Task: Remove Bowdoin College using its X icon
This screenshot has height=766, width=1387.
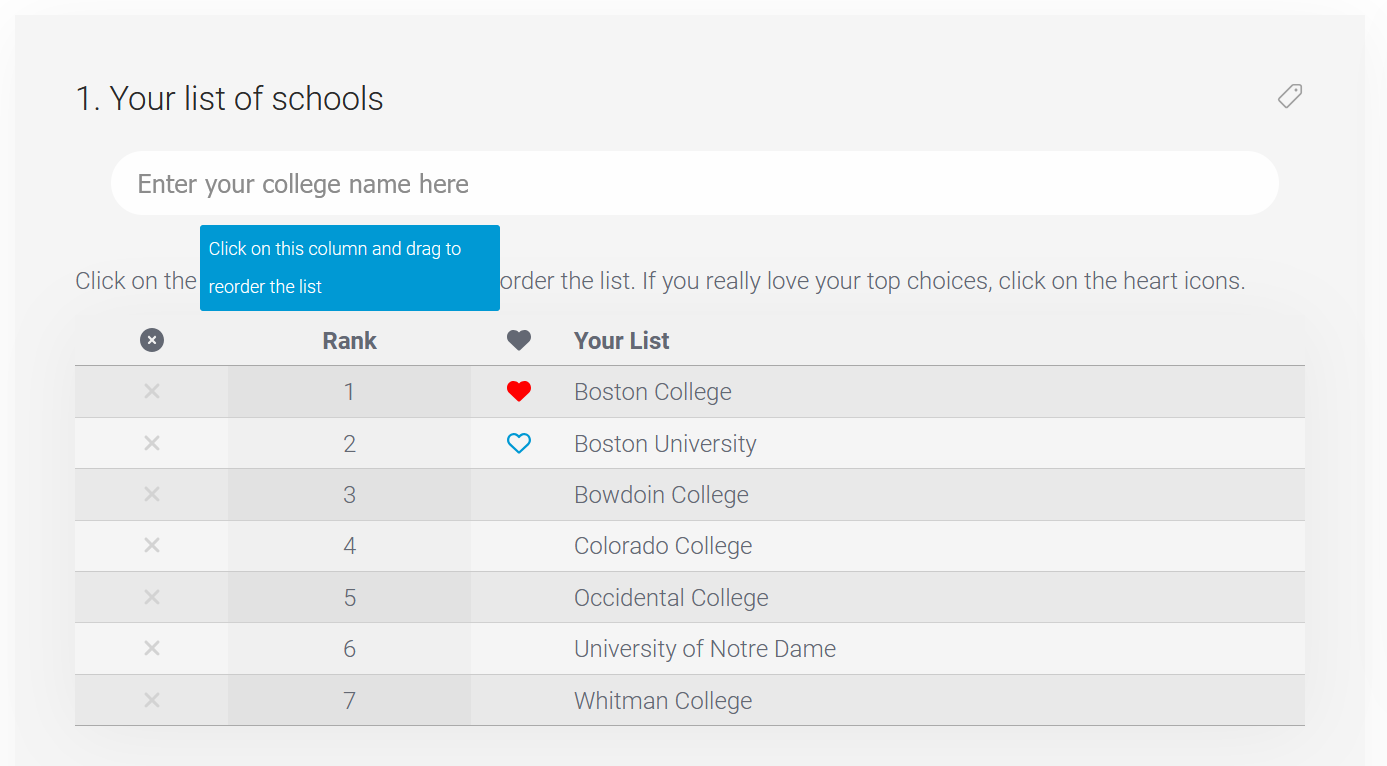Action: pyautogui.click(x=151, y=494)
